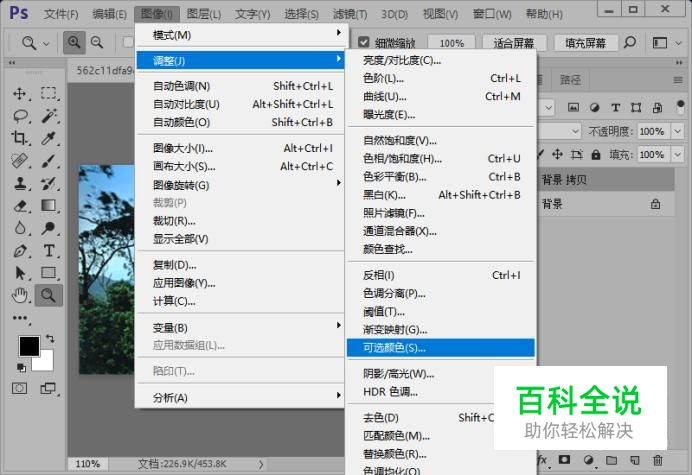Swap foreground and background colors

(50, 339)
